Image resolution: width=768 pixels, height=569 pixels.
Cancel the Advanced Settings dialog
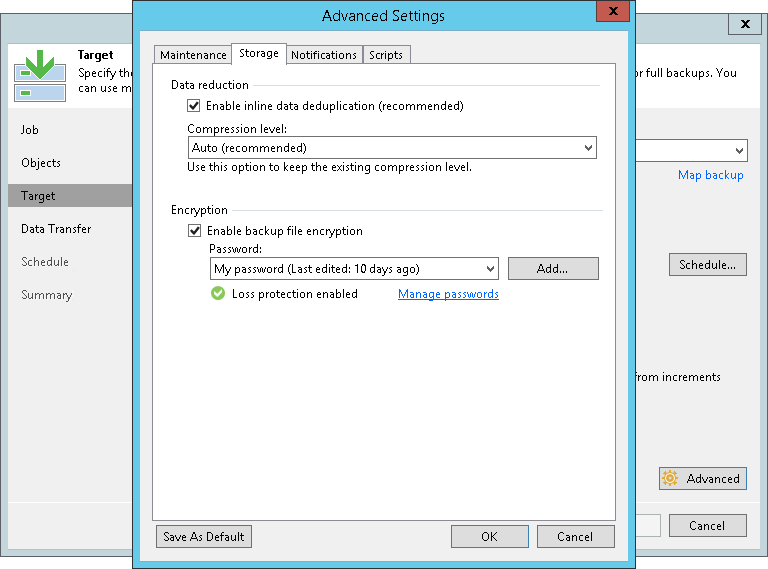(576, 537)
